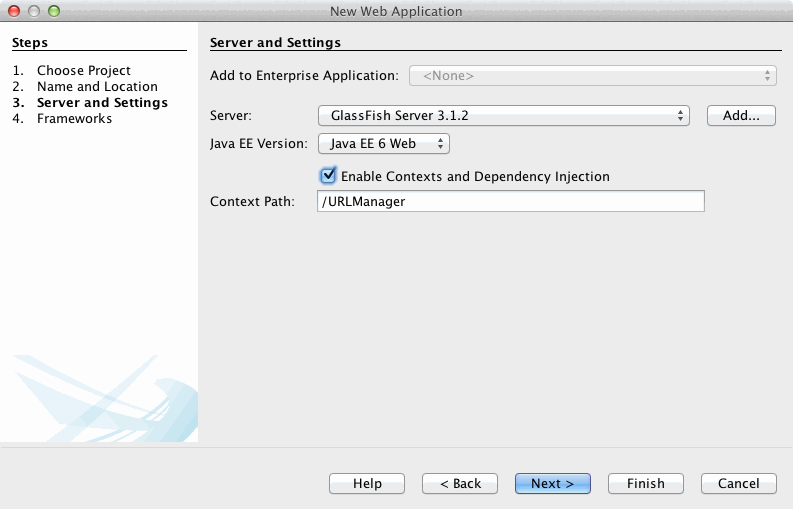The height and width of the screenshot is (509, 793).
Task: Minimize the dialog with the yellow button
Action: click(33, 11)
